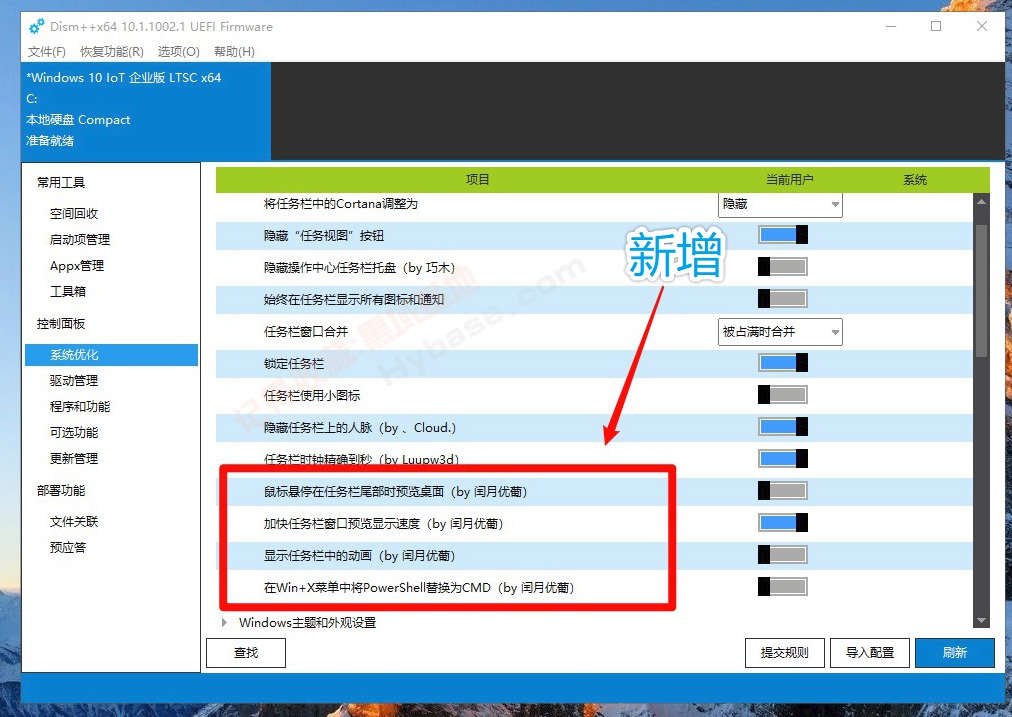Open 预应答 in the sidebar

[x=68, y=547]
